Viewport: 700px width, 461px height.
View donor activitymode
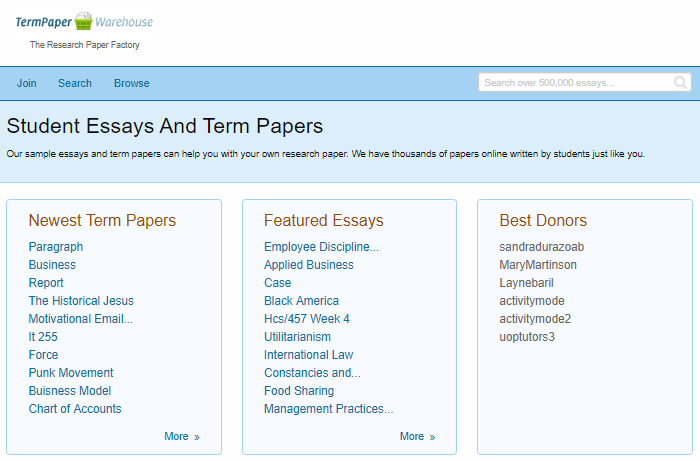532,301
